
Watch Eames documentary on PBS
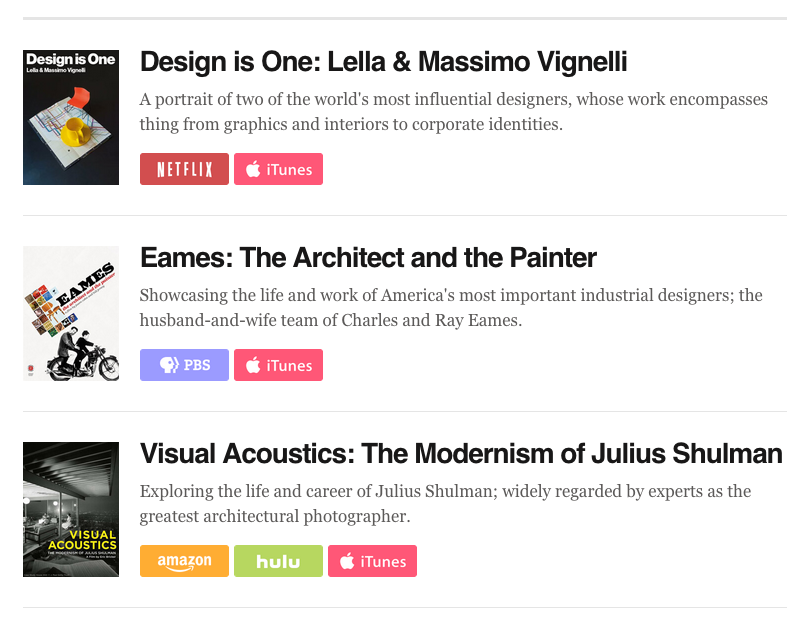[x=184, y=365]
